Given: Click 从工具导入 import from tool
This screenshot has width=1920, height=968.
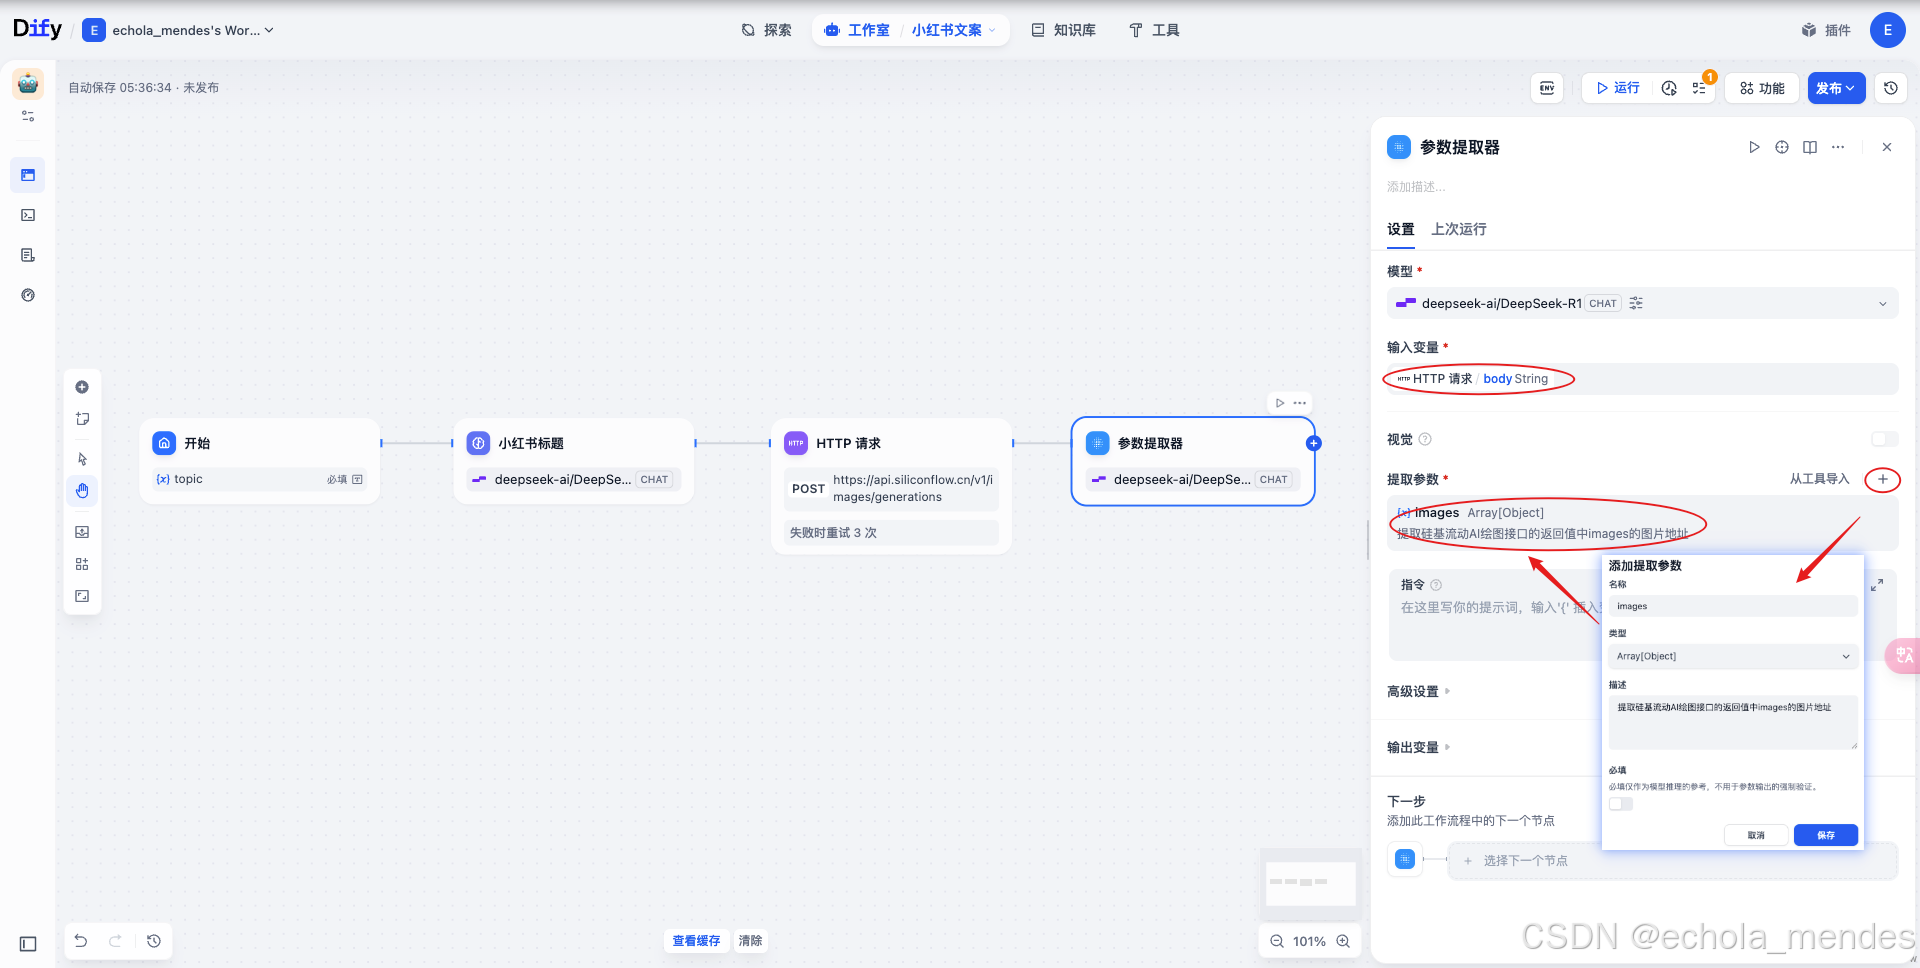Looking at the screenshot, I should pos(1819,479).
